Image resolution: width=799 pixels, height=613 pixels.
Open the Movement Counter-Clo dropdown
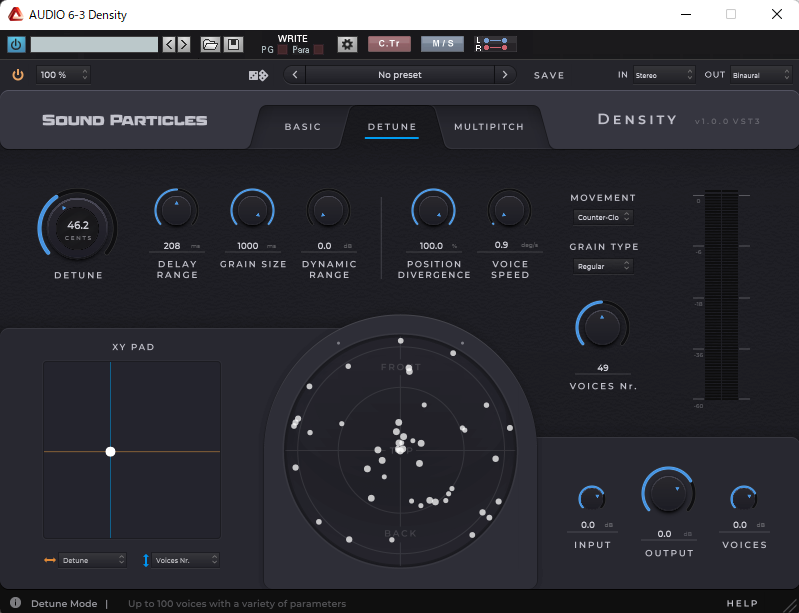pyautogui.click(x=603, y=217)
